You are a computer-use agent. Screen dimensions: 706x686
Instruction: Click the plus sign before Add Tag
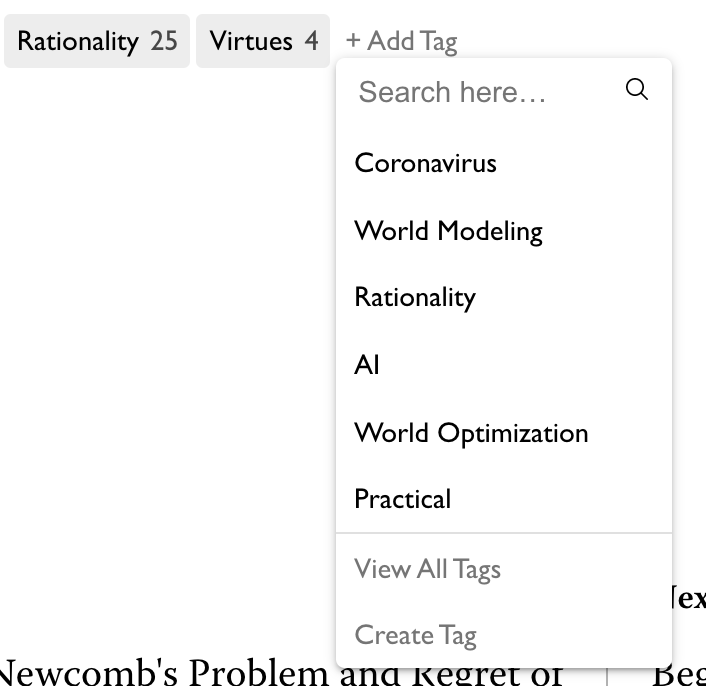click(x=353, y=41)
